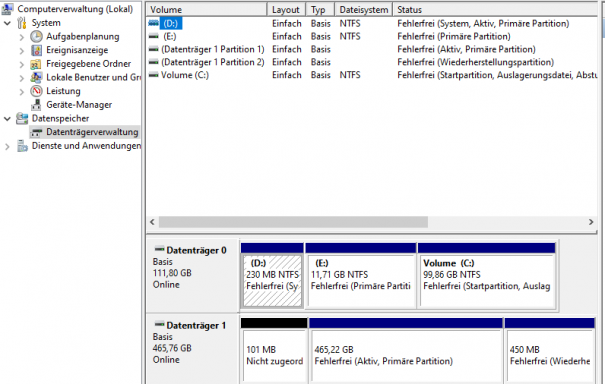Click the System tools icon
The image size is (605, 384).
(x=22, y=23)
